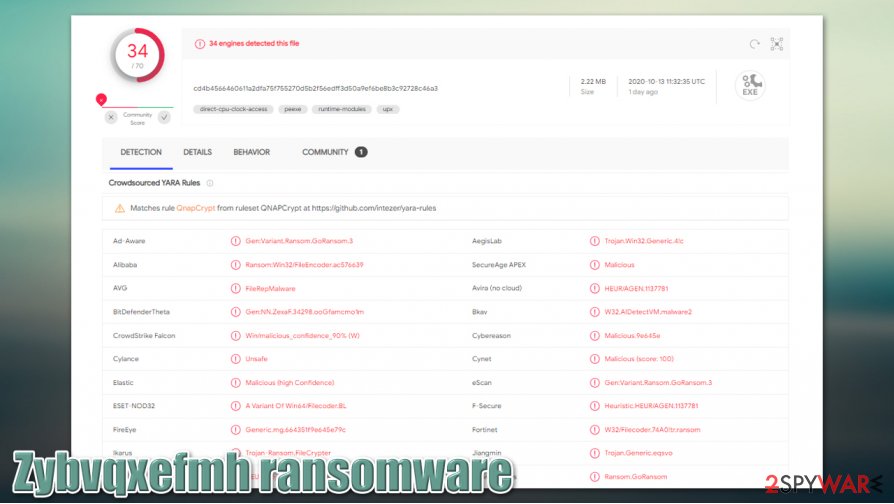Image resolution: width=894 pixels, height=504 pixels.
Task: Click the '2.22 MB' file size value
Action: (x=593, y=82)
